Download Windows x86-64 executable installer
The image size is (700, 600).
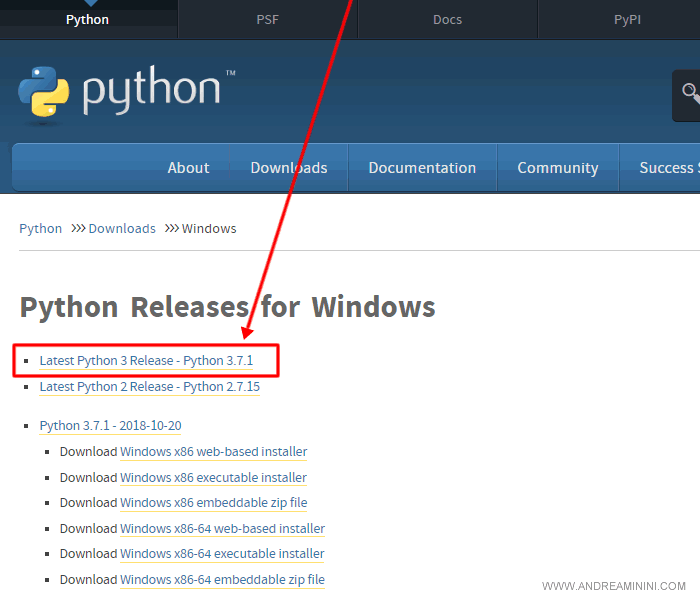click(x=222, y=554)
